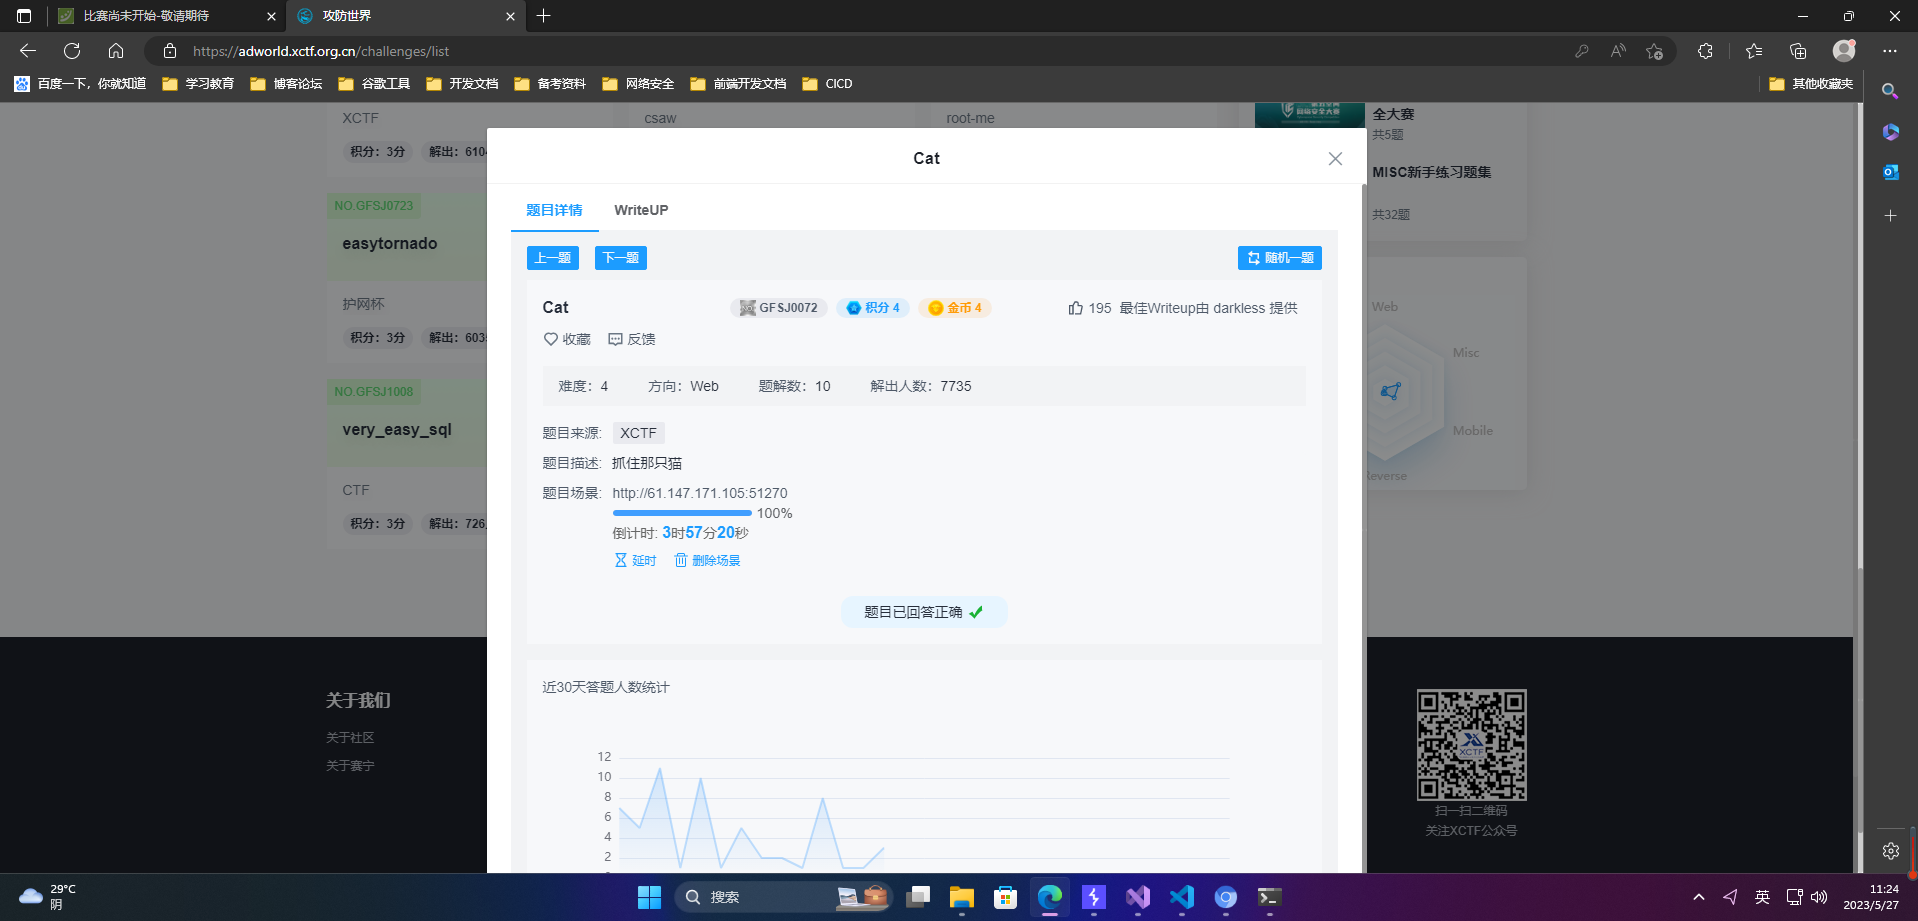
Task: Open a new browser tab
Action: click(543, 16)
